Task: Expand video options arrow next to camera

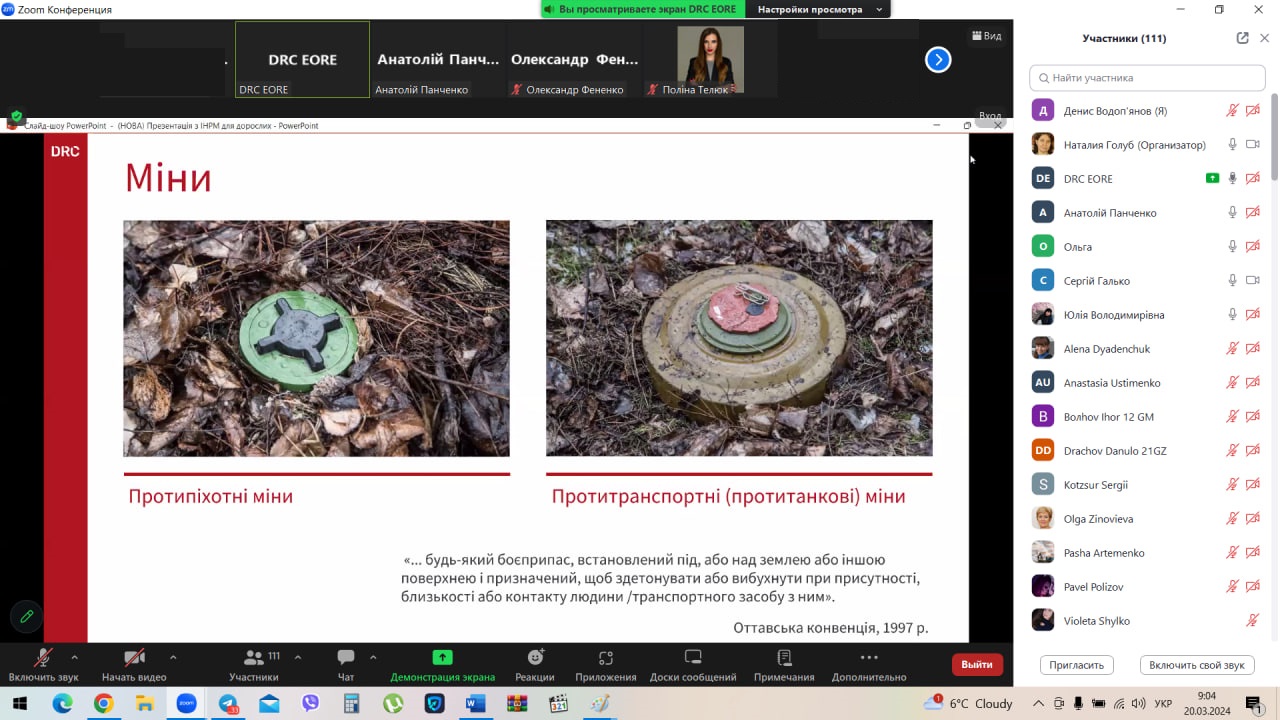Action: click(173, 657)
